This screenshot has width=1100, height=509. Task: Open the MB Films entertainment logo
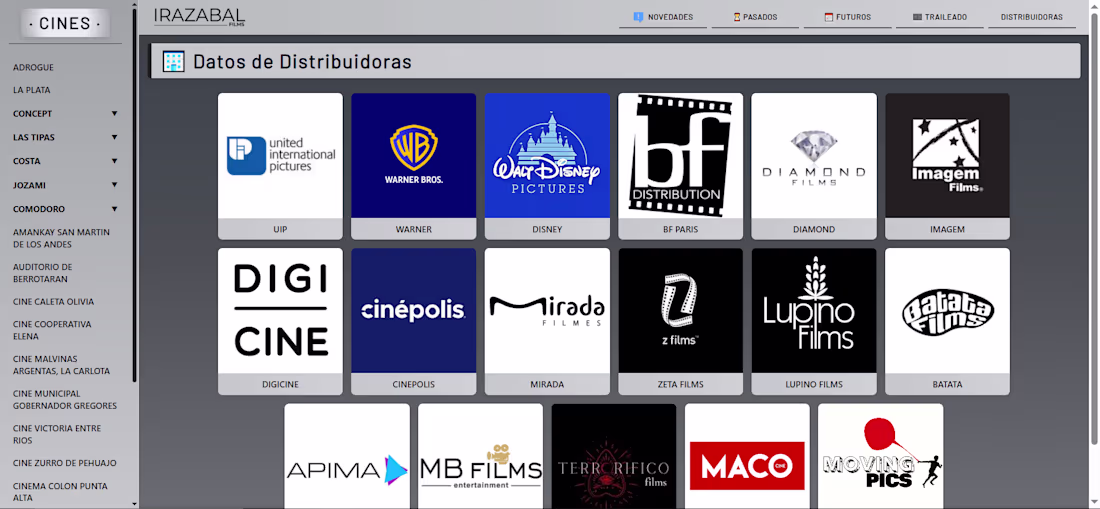[x=481, y=456]
